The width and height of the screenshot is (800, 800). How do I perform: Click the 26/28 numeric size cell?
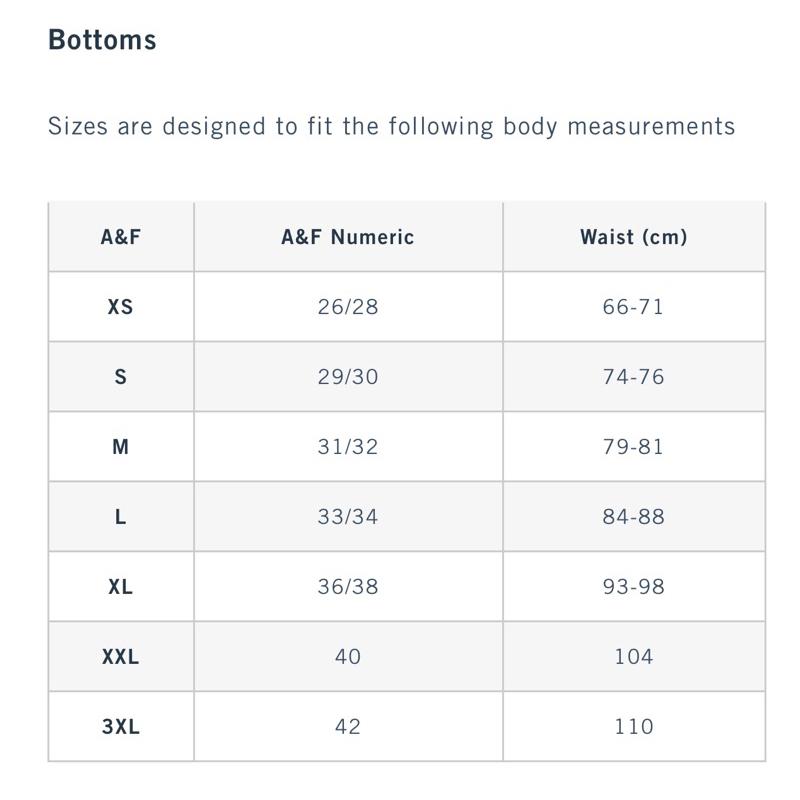[348, 307]
